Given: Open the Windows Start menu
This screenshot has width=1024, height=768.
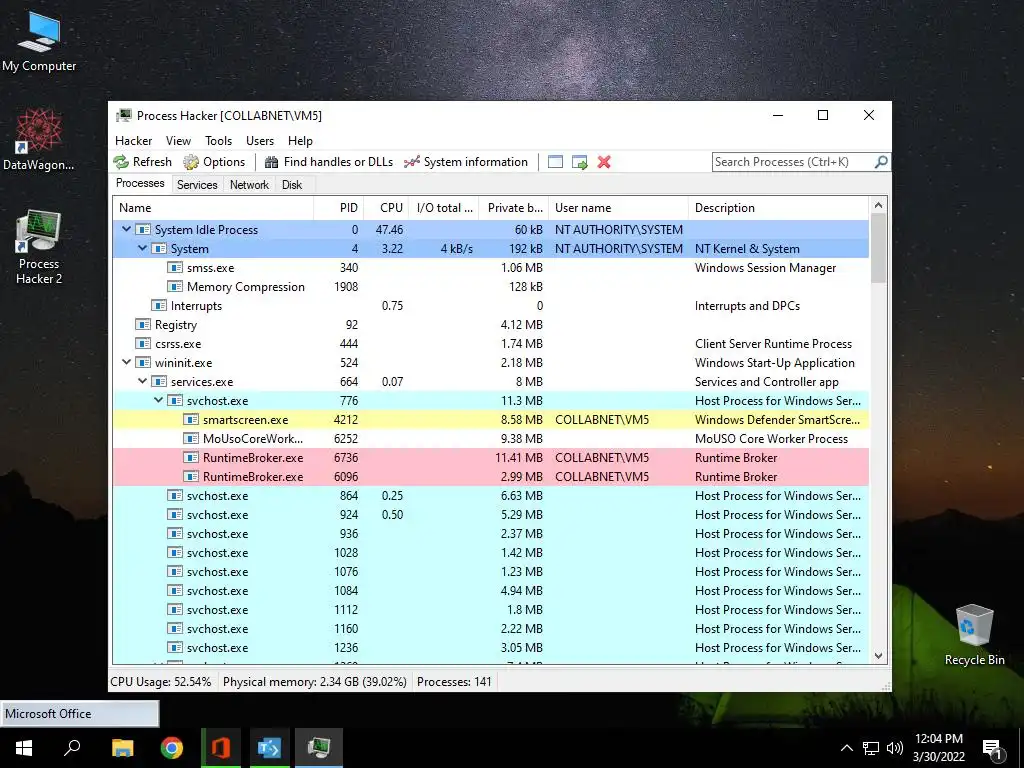Looking at the screenshot, I should pyautogui.click(x=24, y=748).
